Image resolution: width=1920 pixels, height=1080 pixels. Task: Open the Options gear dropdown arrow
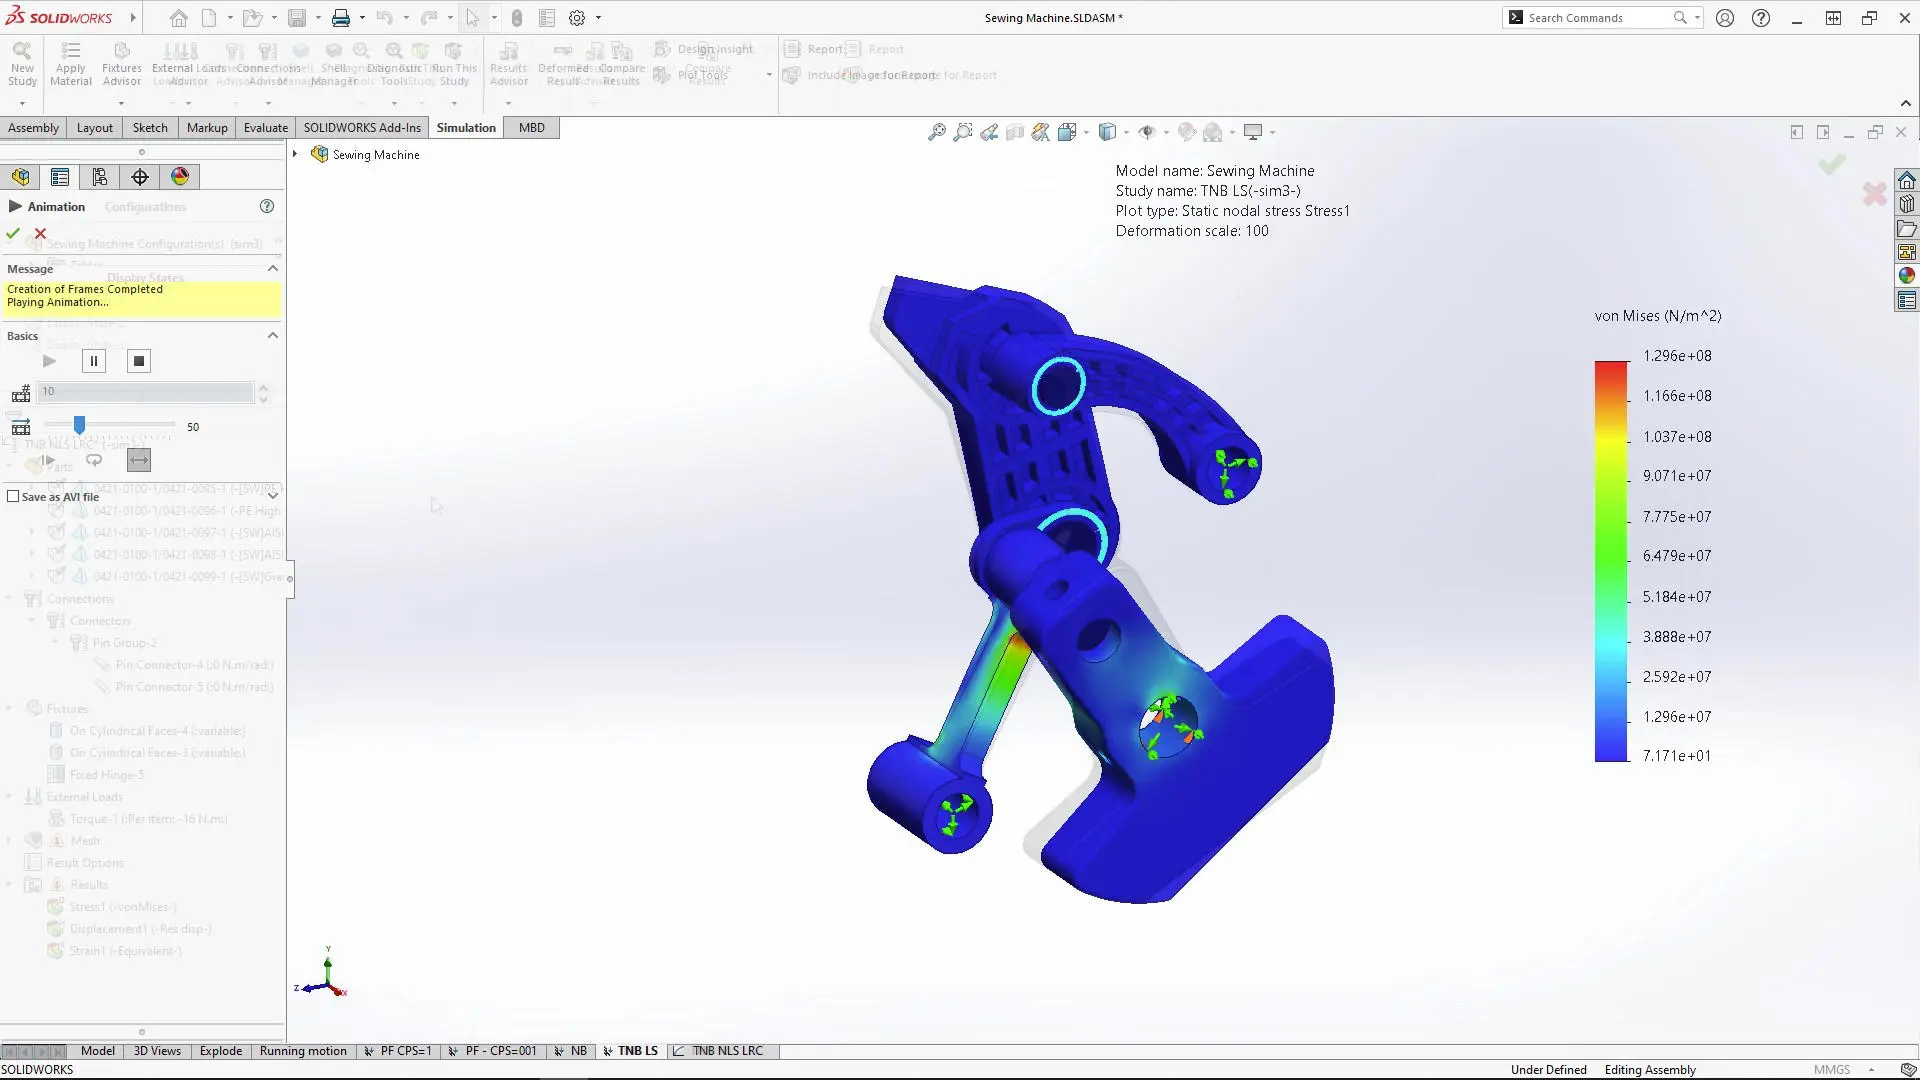(598, 18)
